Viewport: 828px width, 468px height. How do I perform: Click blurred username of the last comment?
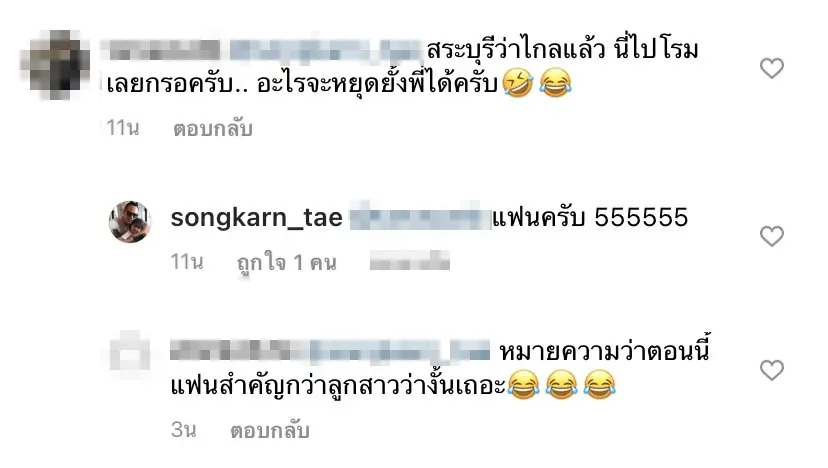point(238,351)
